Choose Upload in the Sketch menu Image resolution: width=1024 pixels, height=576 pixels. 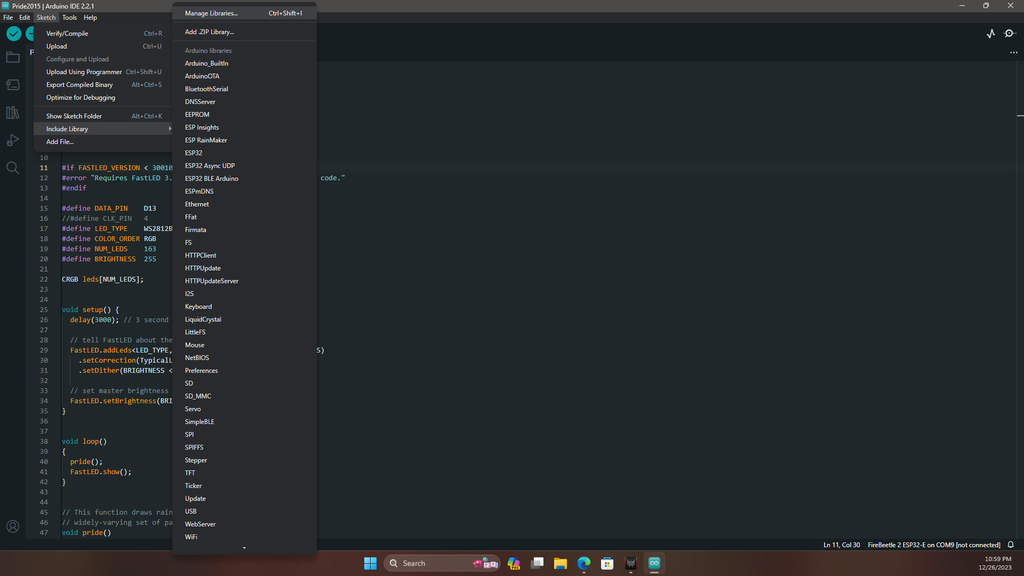tap(104, 46)
